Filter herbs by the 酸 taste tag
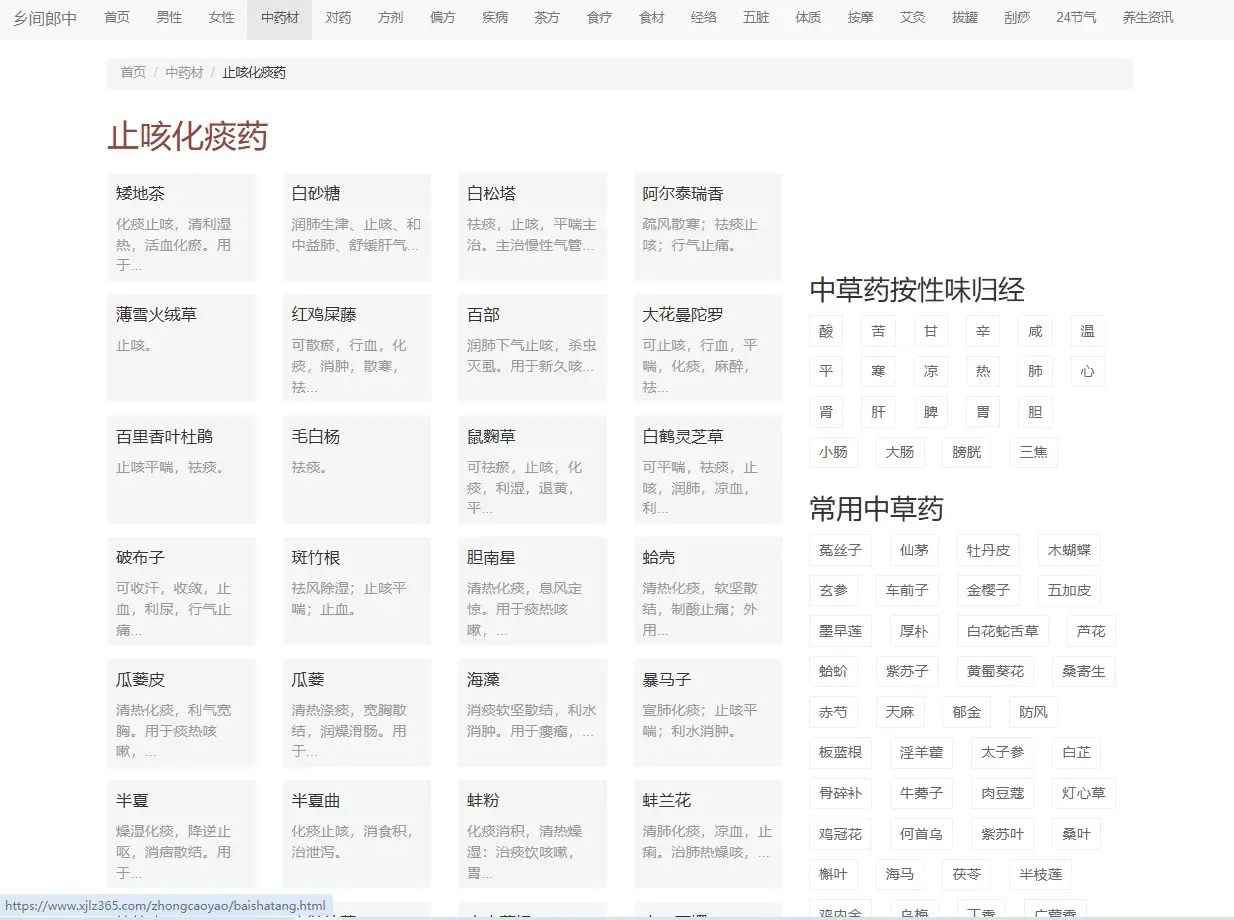This screenshot has height=920, width=1234. click(826, 331)
